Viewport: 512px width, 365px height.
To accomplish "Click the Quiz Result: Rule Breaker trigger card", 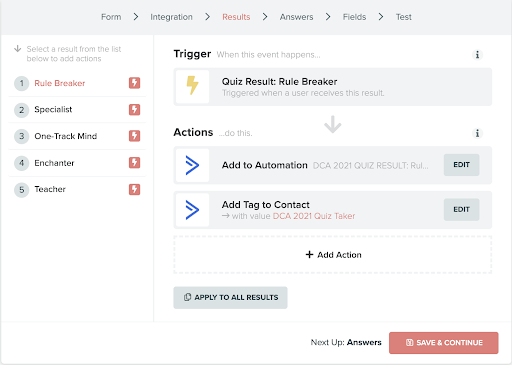I will tap(333, 87).
